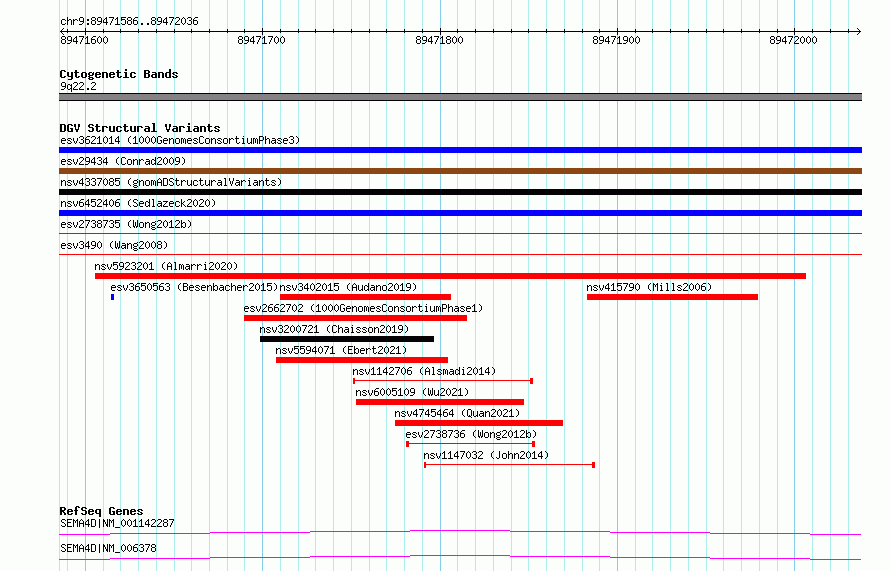This screenshot has width=890, height=571.
Task: Select the red nsv4745464 variant bar
Action: [x=479, y=423]
